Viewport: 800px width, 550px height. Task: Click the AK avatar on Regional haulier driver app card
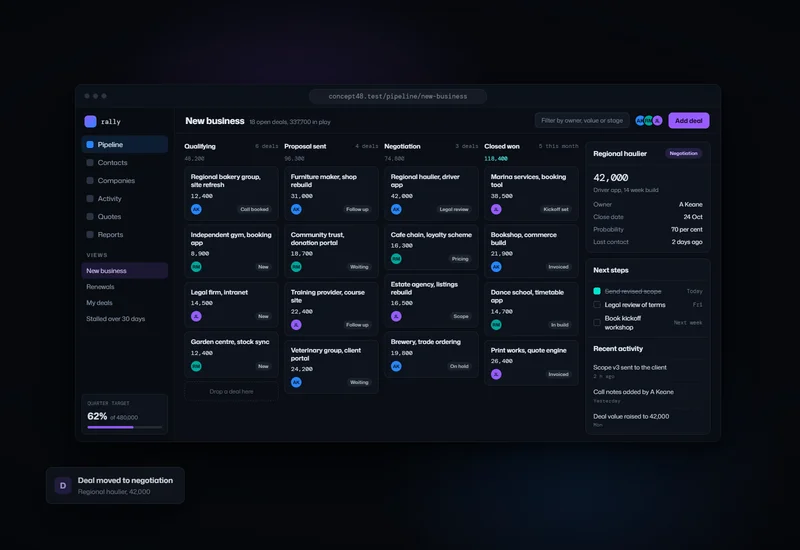(396, 209)
